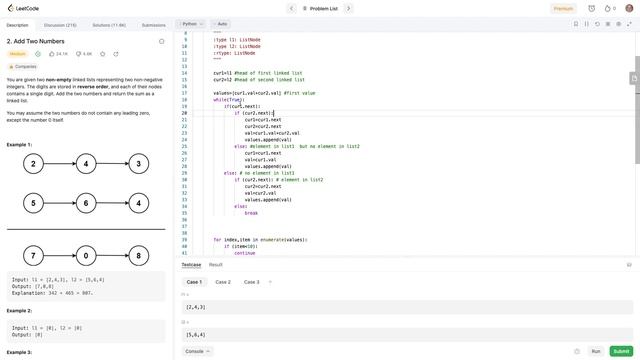The image size is (640, 360).
Task: Go to the previous problem arrow
Action: pyautogui.click(x=291, y=8)
